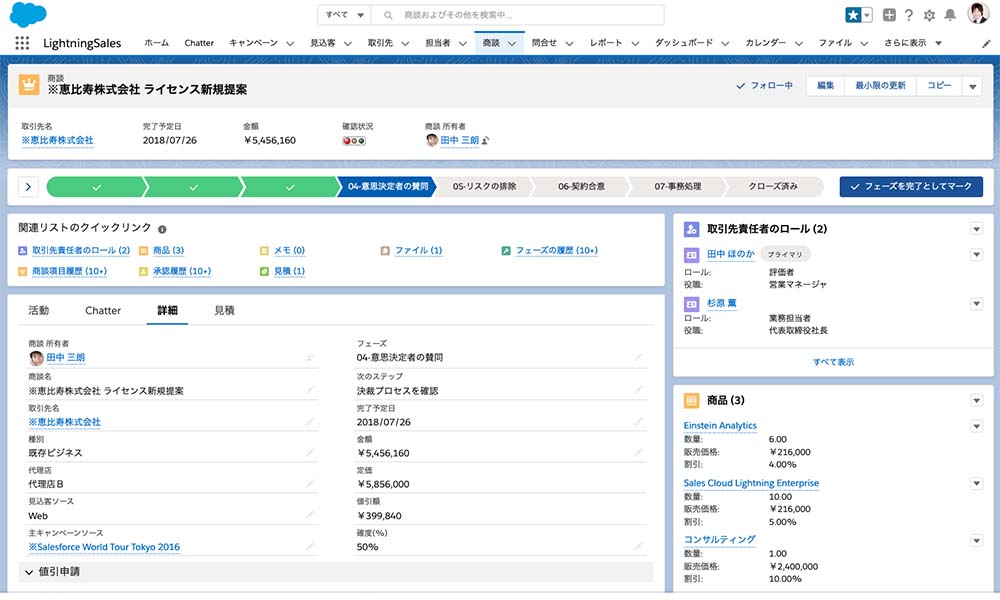Viewport: 1000px width, 600px height.
Task: Toggle the フォロー中 follow button
Action: coord(764,85)
